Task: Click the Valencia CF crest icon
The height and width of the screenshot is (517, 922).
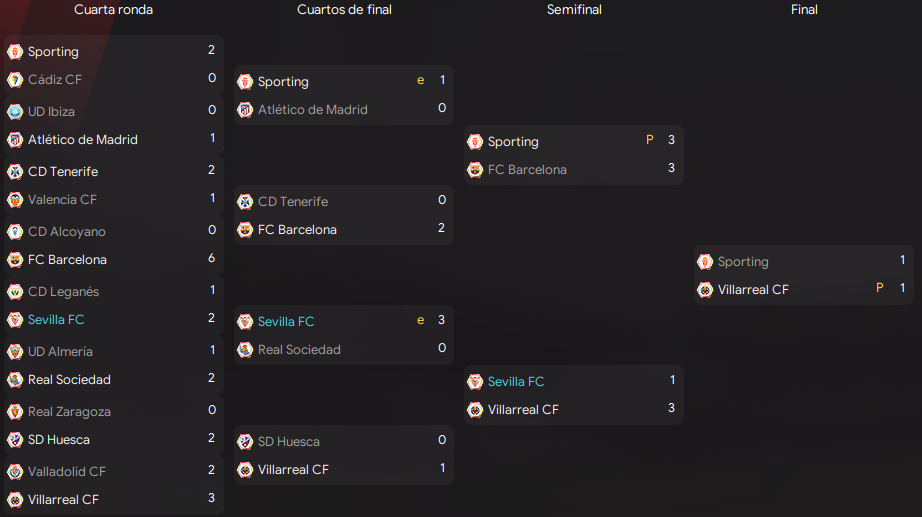Action: [x=15, y=199]
